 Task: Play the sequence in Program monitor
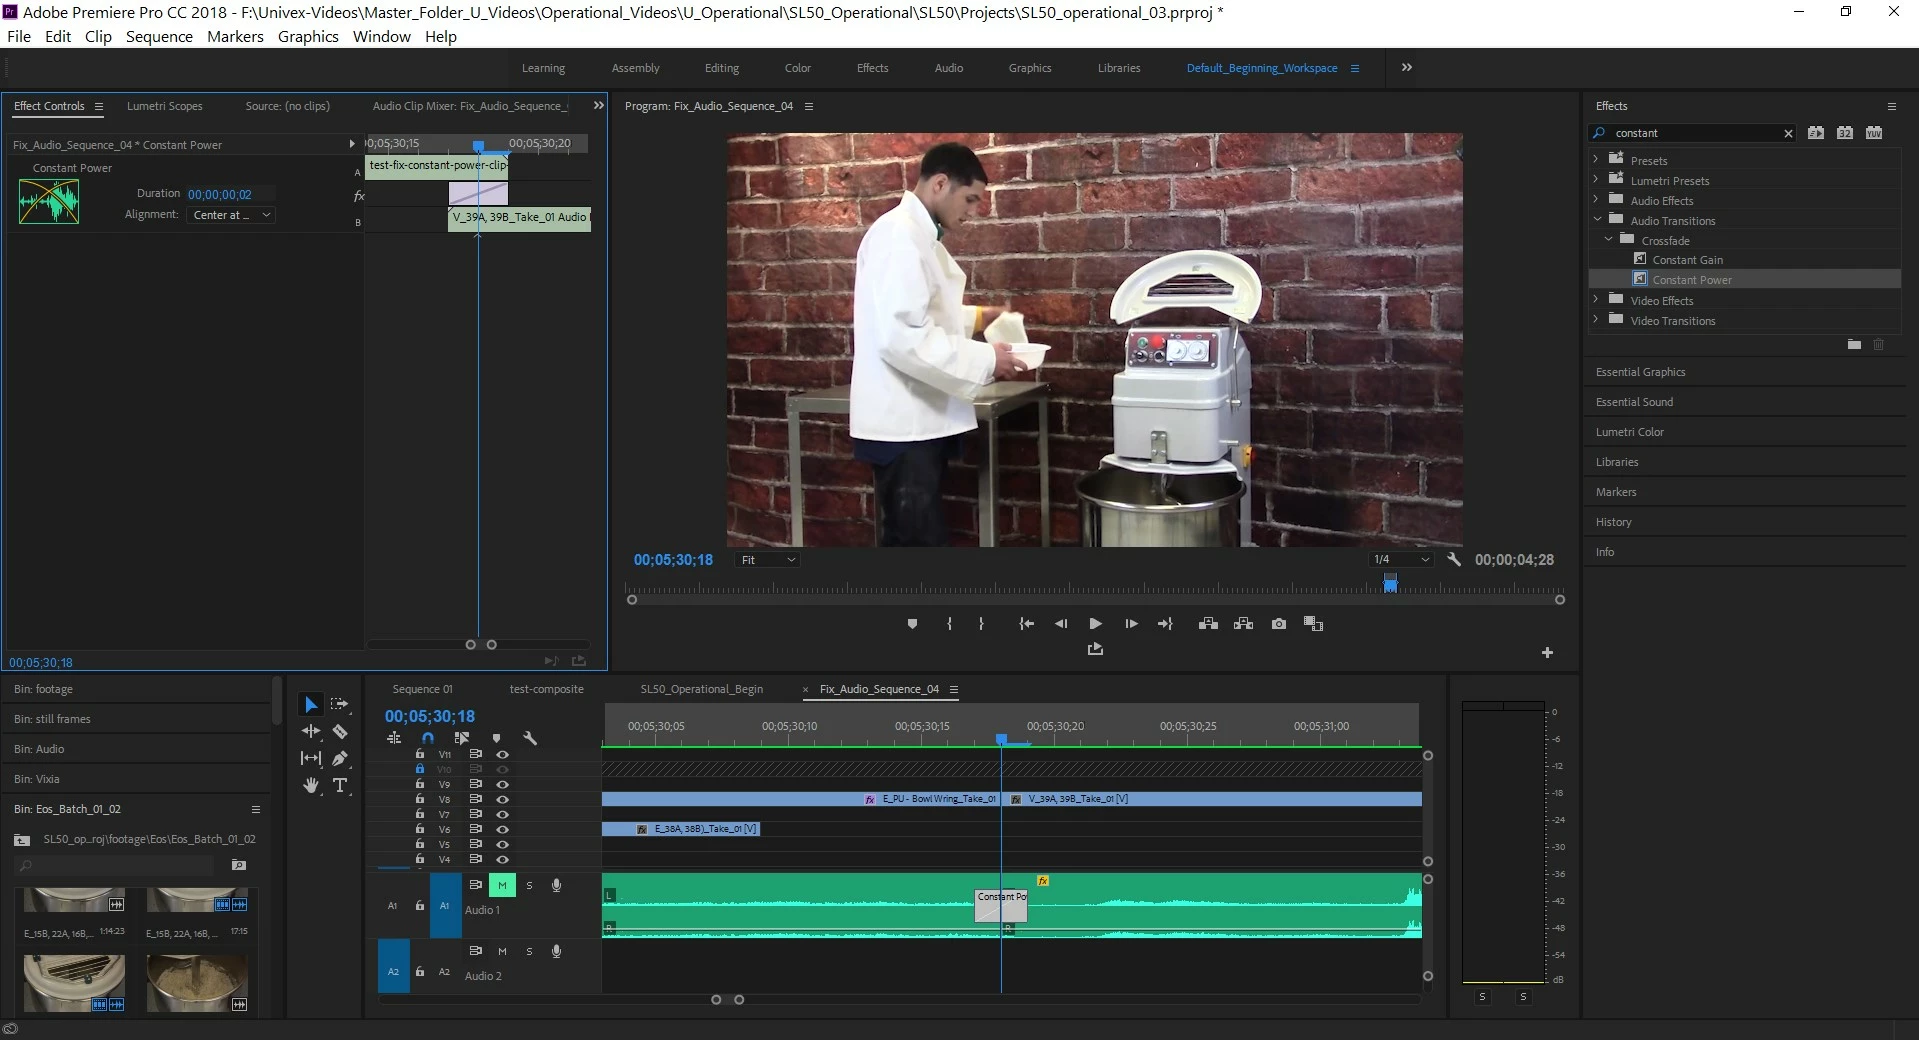1095,624
